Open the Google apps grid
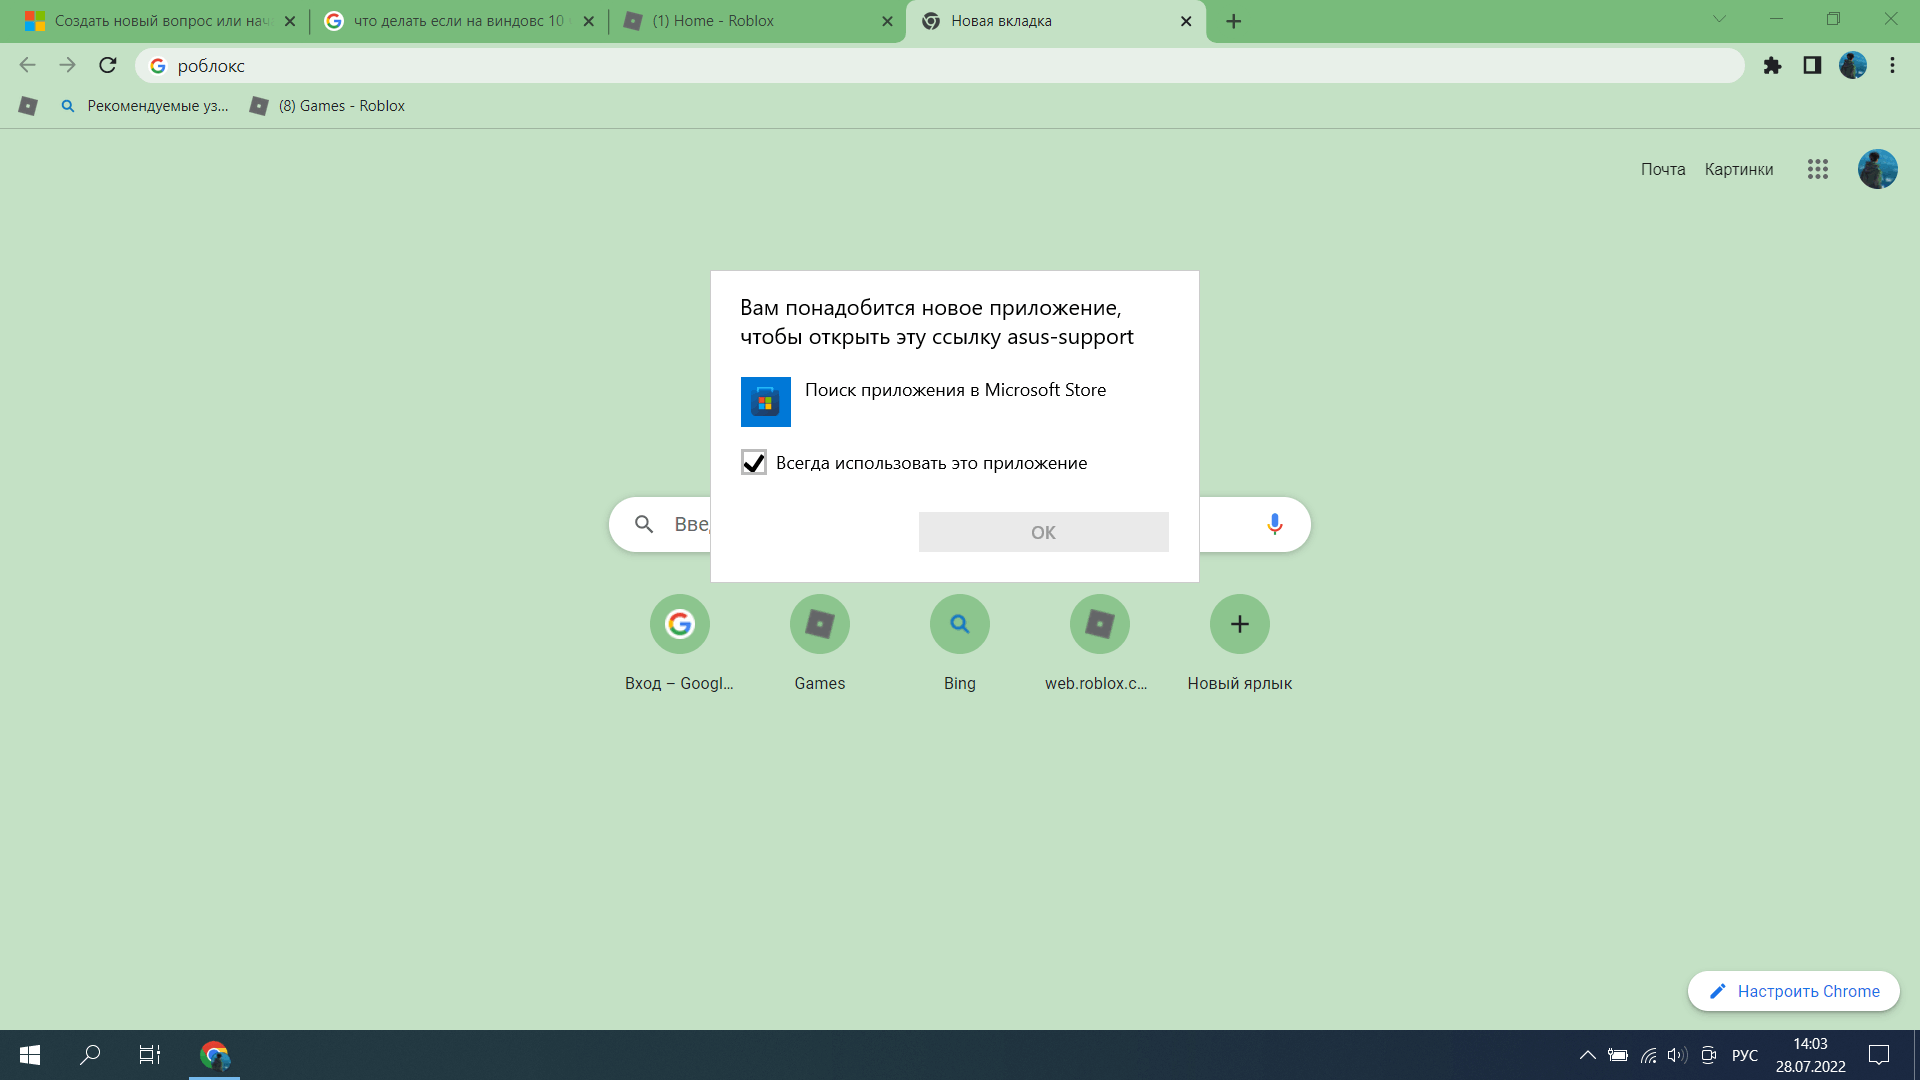 click(x=1818, y=169)
